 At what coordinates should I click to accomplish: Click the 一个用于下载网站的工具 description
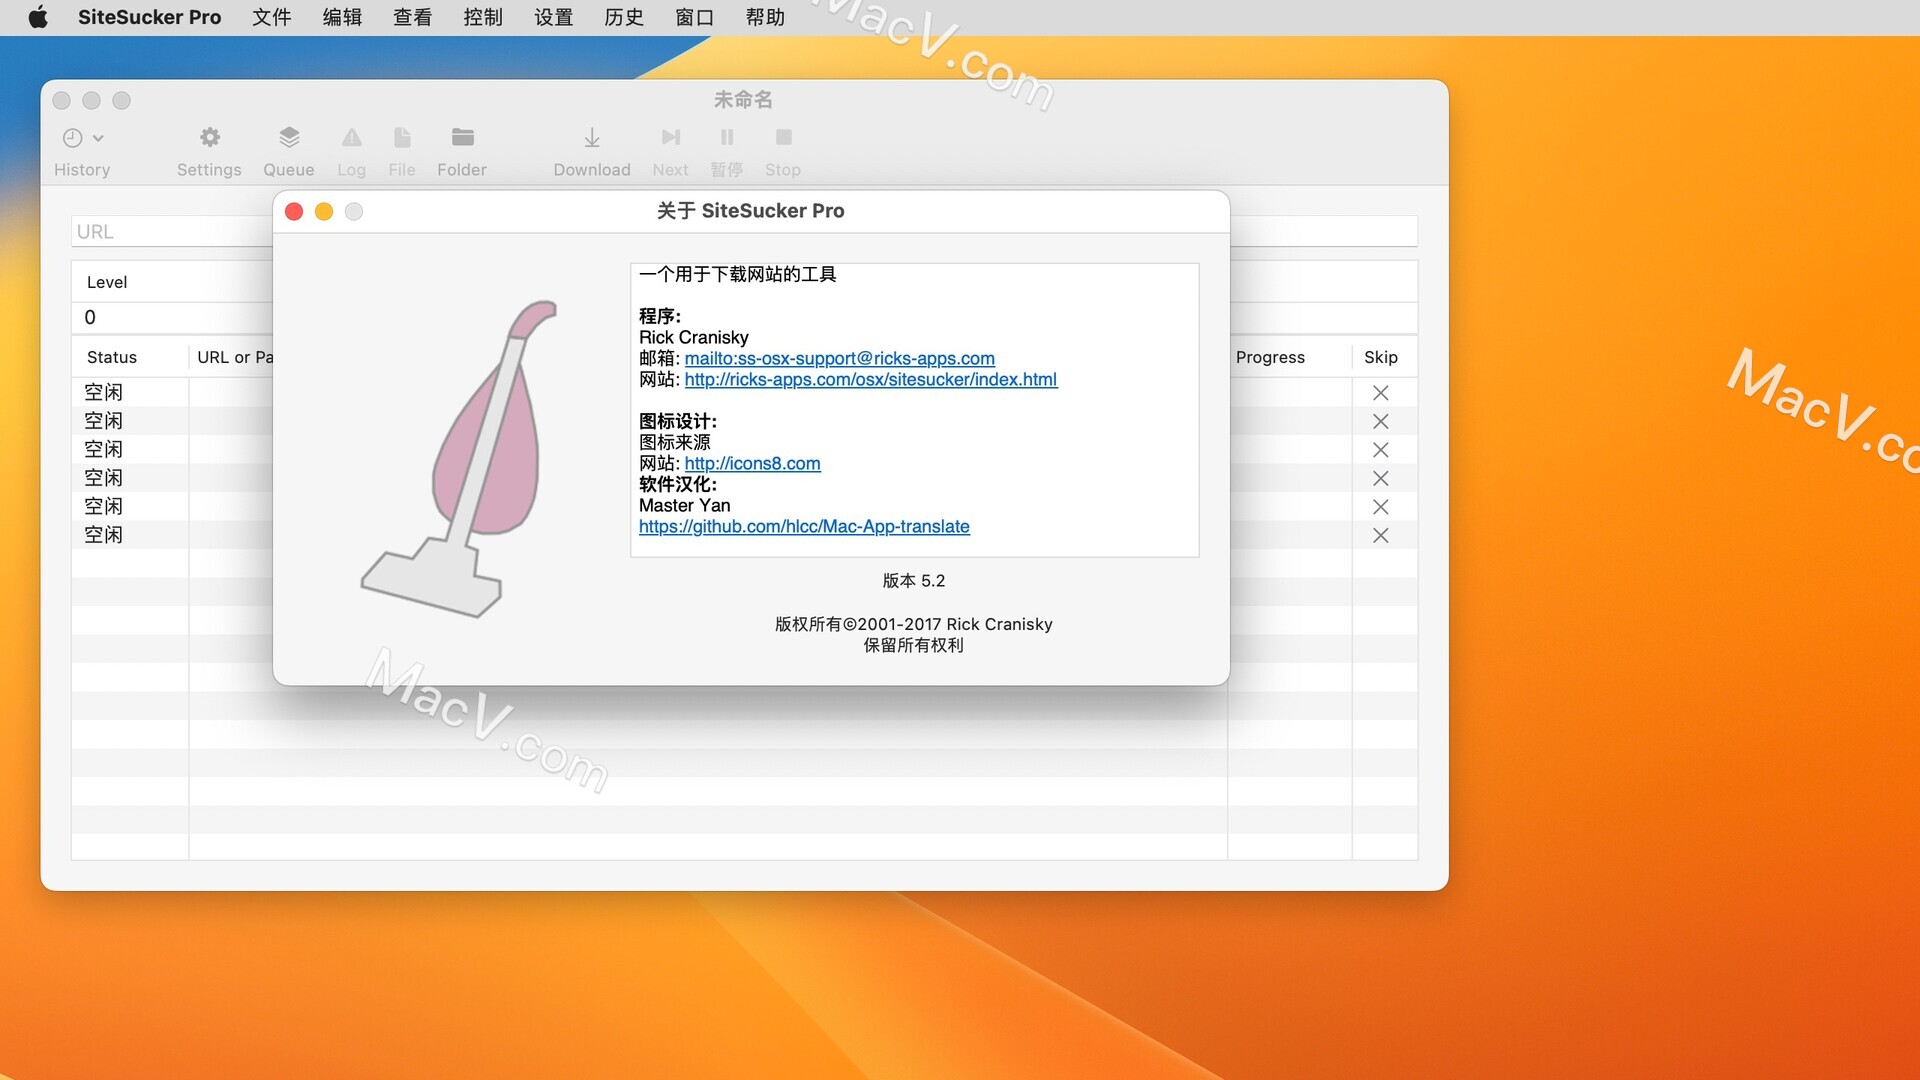pos(738,274)
